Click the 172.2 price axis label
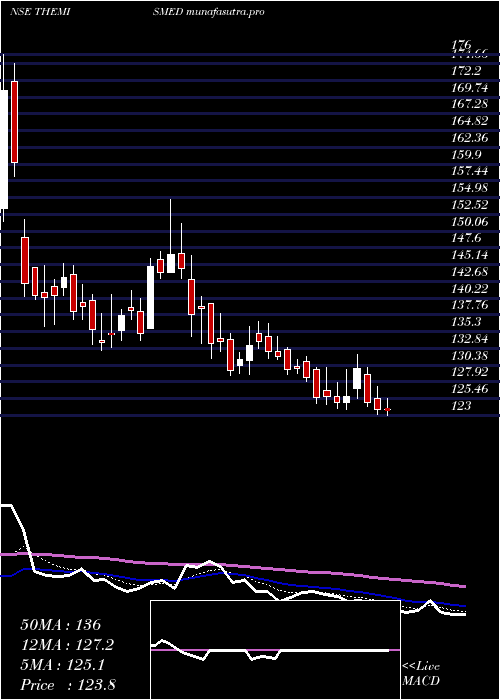 pos(466,70)
